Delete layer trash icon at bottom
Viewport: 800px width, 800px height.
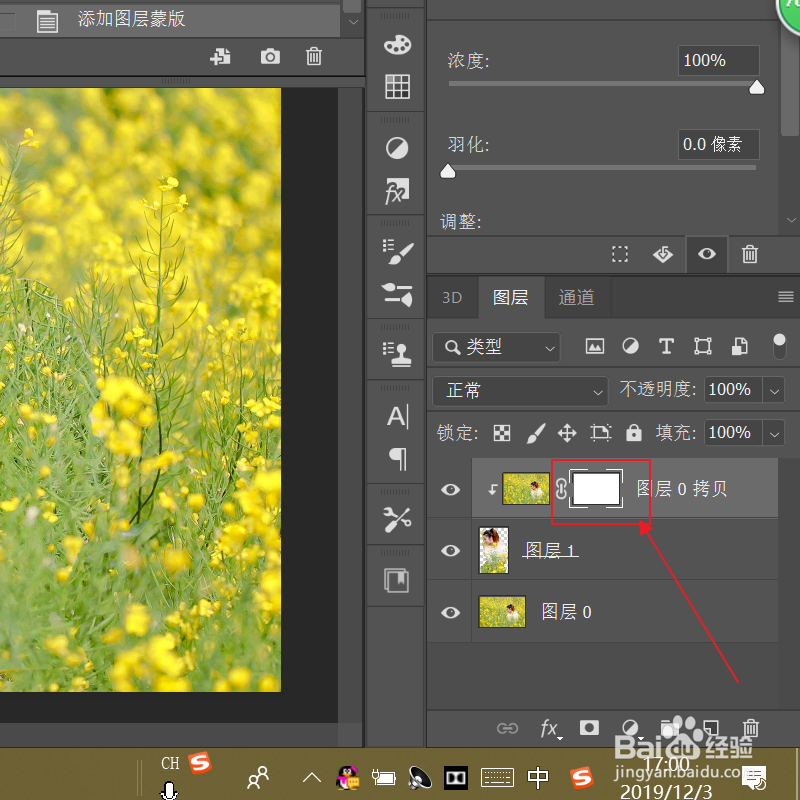(x=751, y=727)
